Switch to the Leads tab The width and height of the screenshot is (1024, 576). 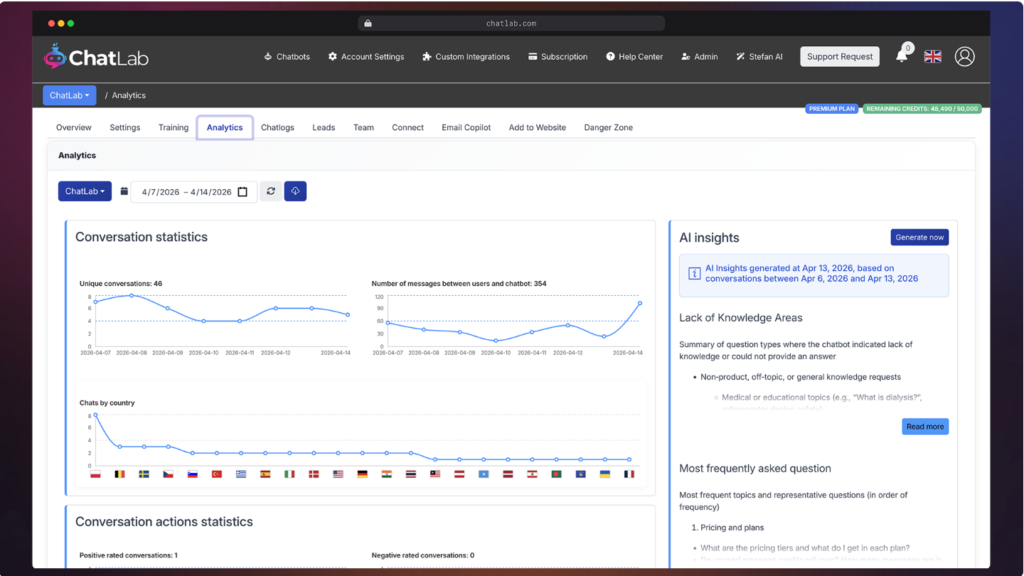pos(323,127)
